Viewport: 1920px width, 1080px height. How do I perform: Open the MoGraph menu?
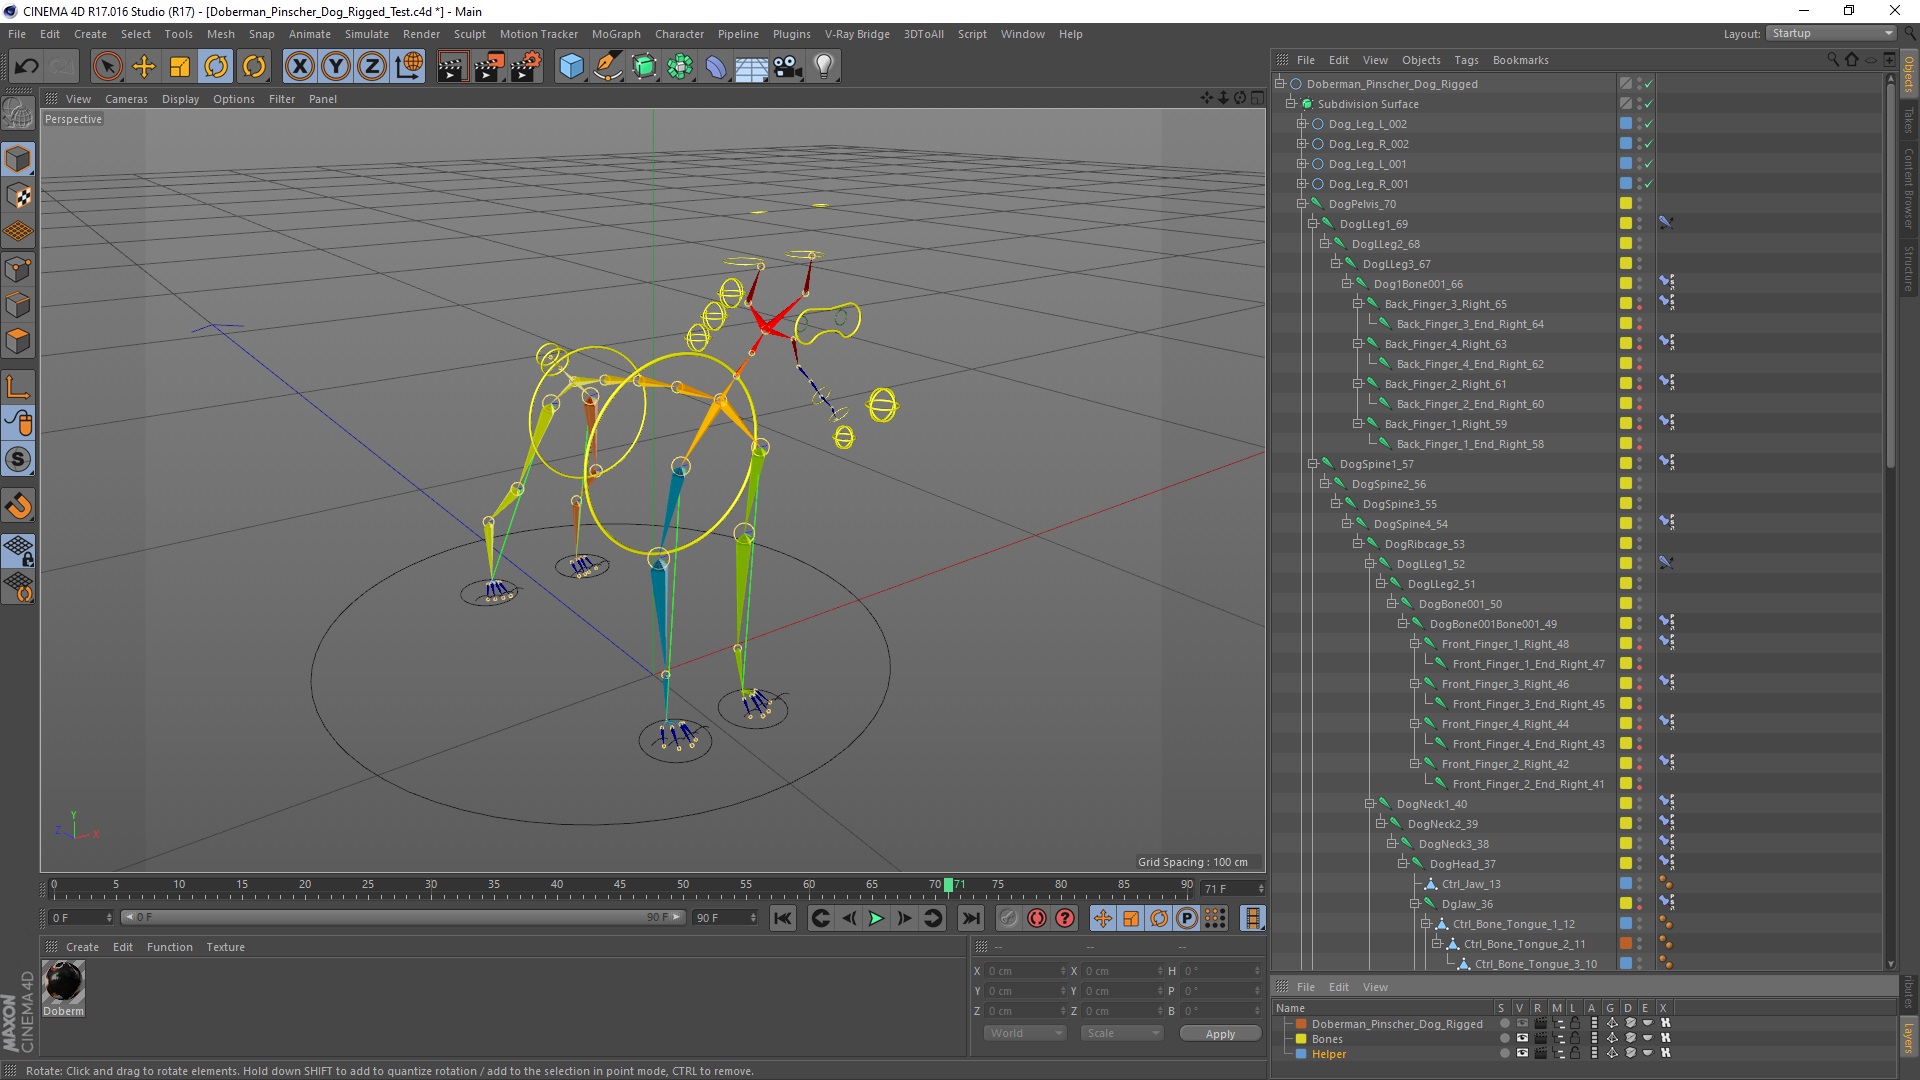[x=616, y=34]
